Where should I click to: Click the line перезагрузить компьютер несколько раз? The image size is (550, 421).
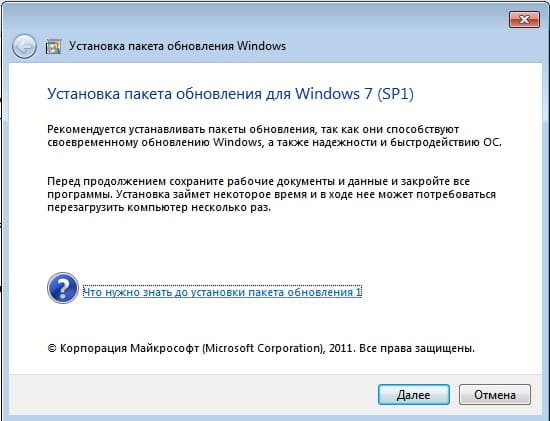coord(159,207)
